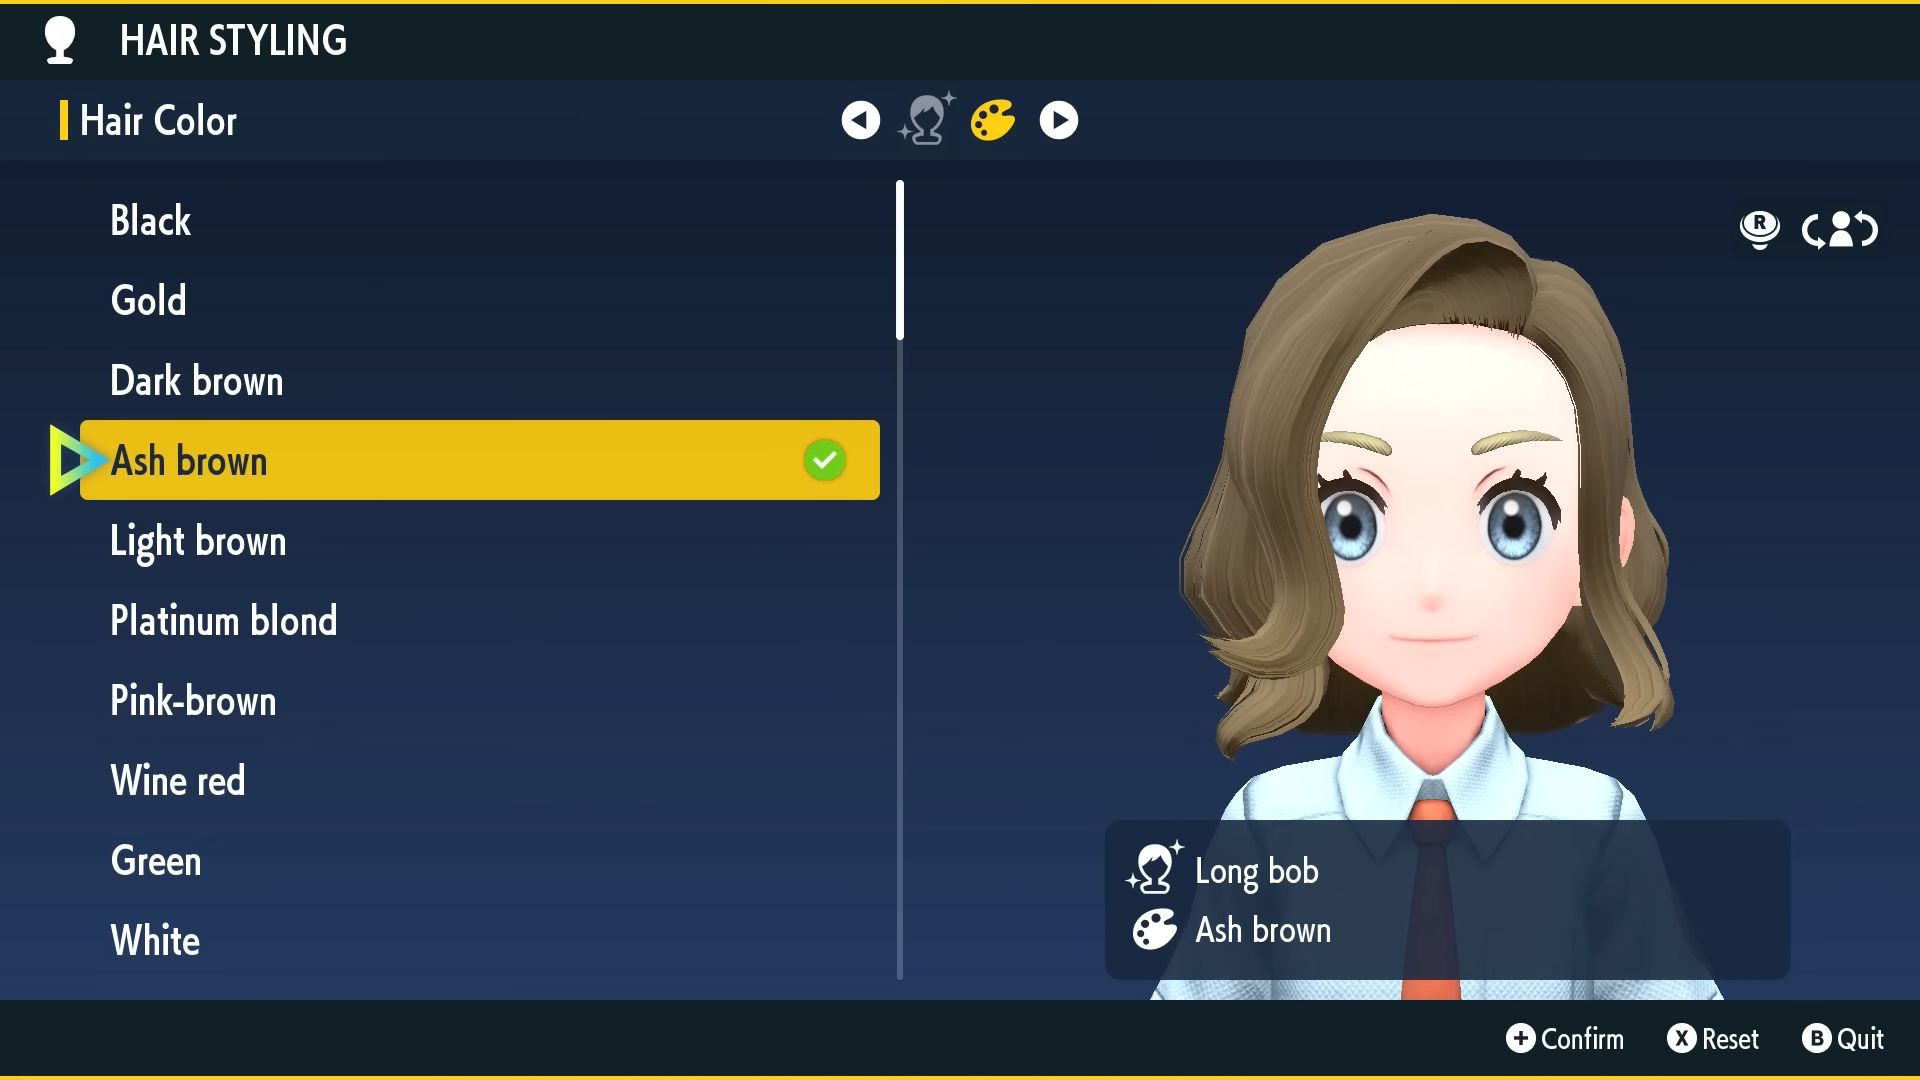Click the R stick zoom icon
This screenshot has height=1080, width=1920.
(1759, 230)
